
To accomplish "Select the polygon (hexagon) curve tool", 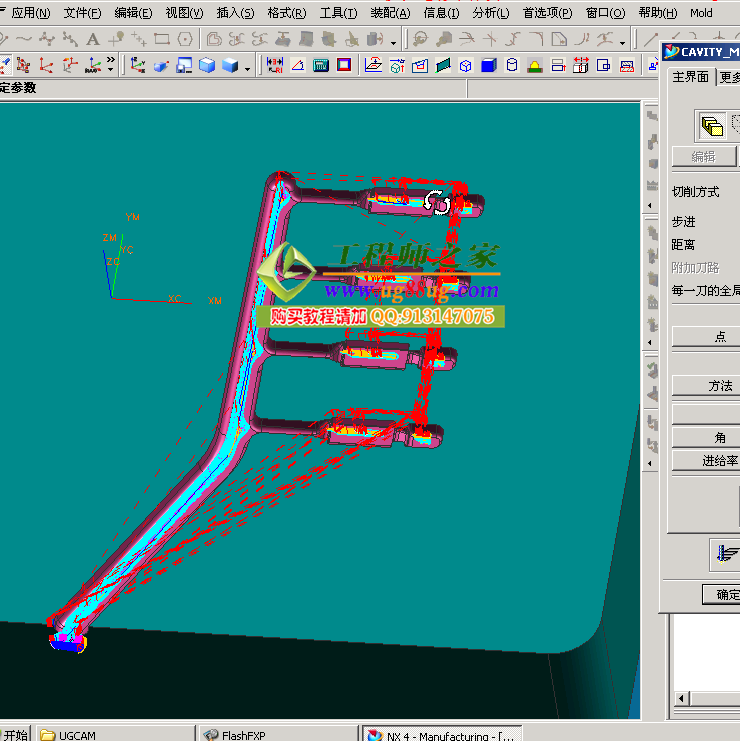I will point(185,40).
